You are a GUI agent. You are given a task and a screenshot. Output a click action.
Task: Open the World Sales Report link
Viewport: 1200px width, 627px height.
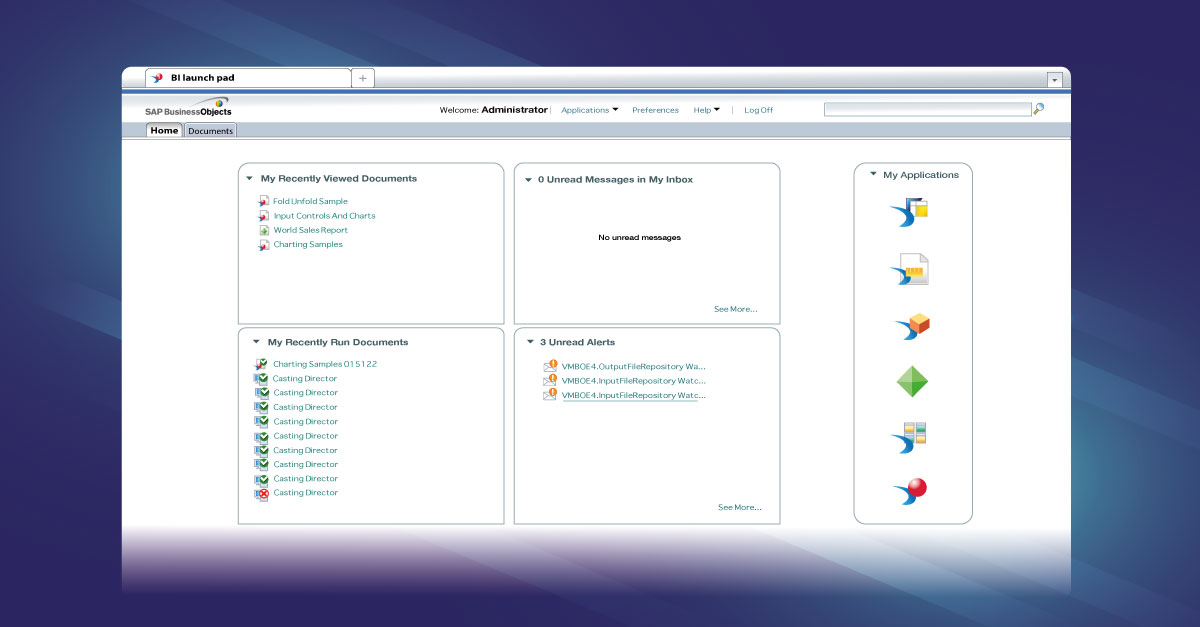[x=311, y=230]
